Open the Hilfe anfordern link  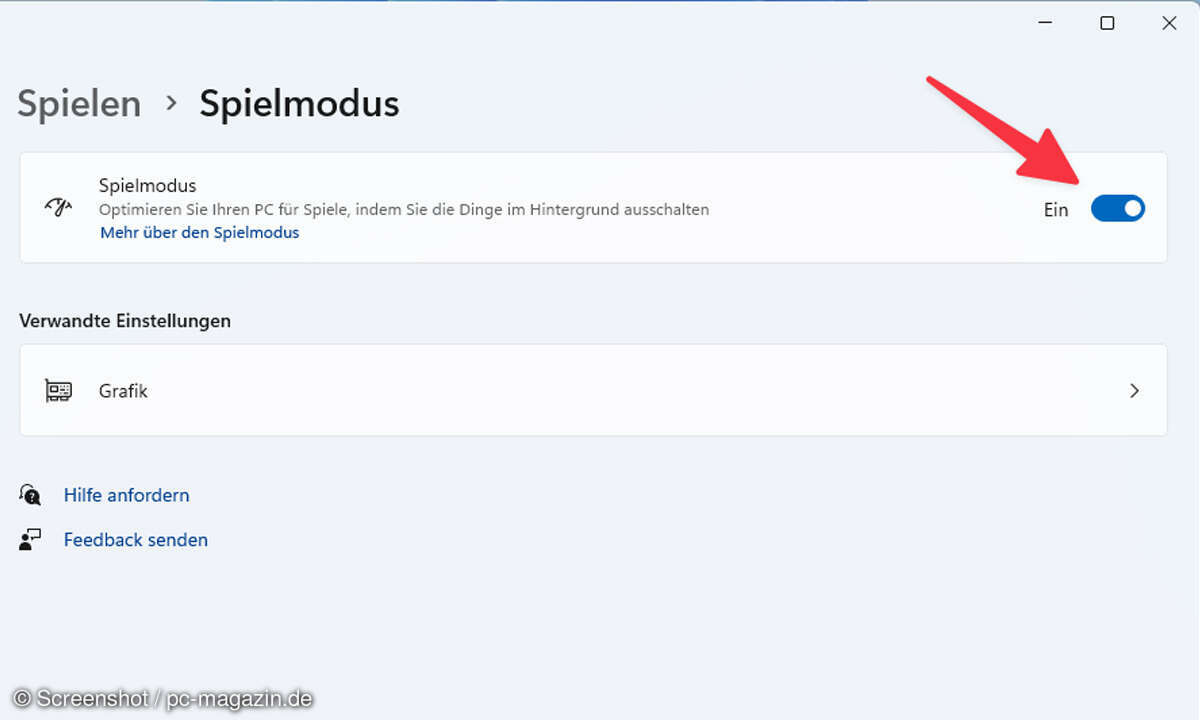click(126, 495)
